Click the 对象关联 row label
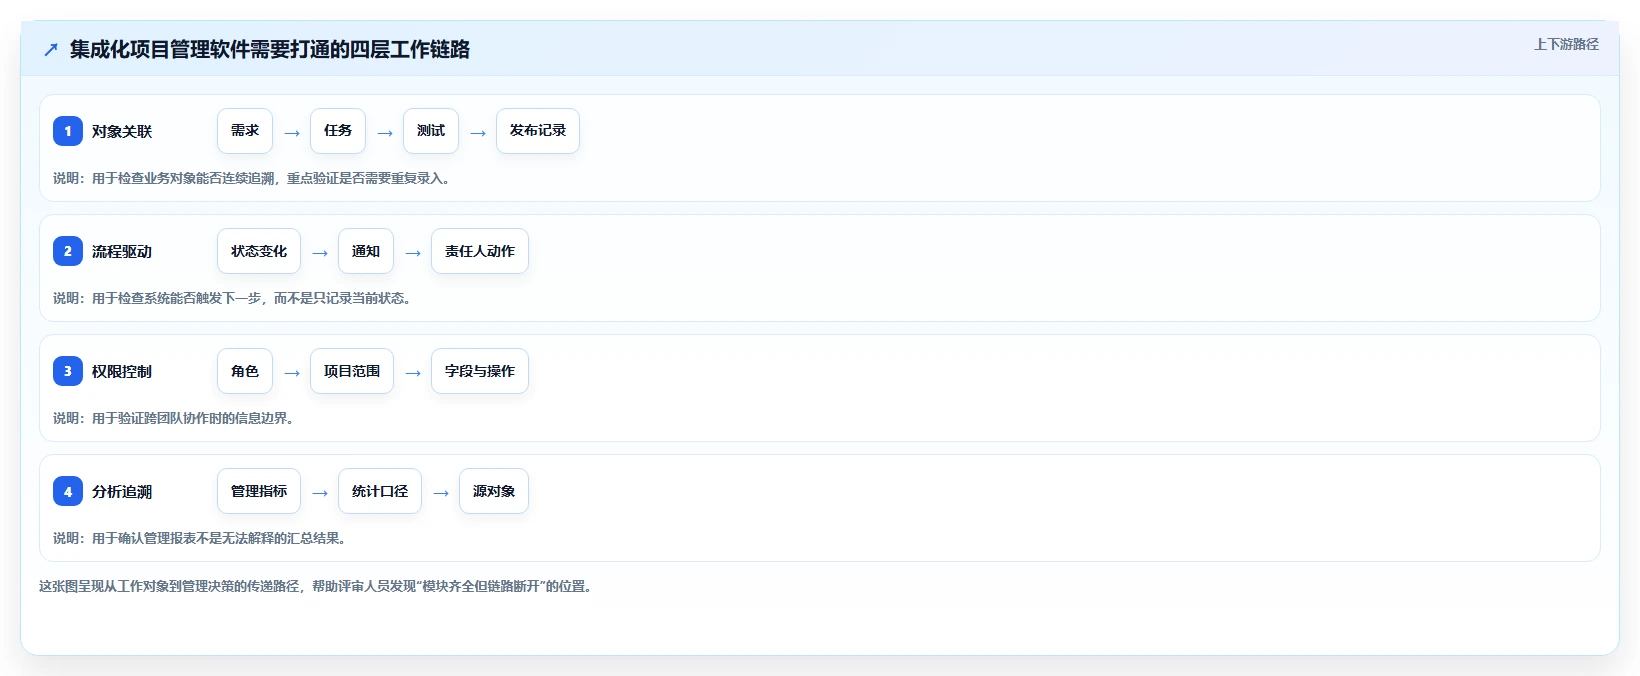This screenshot has width=1640, height=676. click(122, 131)
